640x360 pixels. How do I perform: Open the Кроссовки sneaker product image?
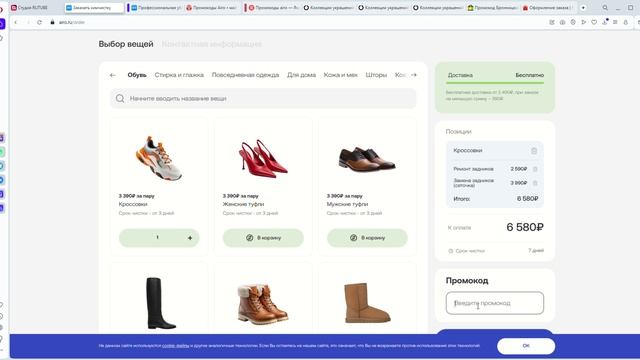pos(159,158)
